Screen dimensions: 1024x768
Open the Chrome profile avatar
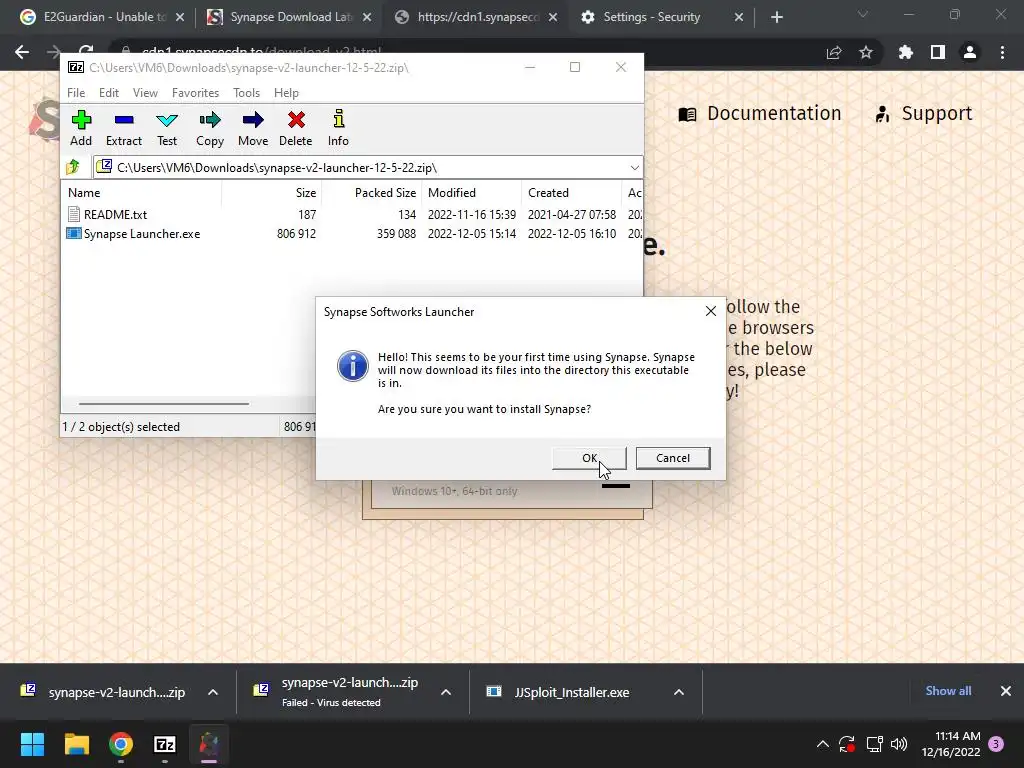[970, 52]
